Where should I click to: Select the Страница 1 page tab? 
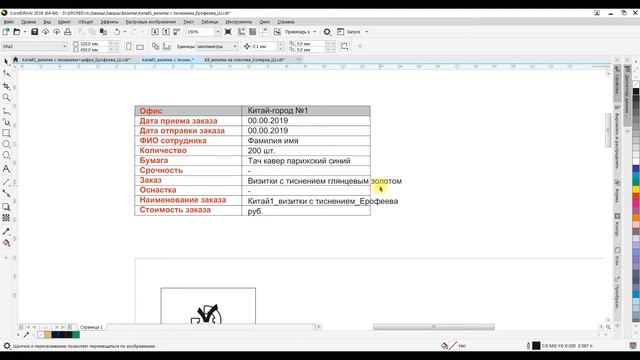(x=91, y=327)
